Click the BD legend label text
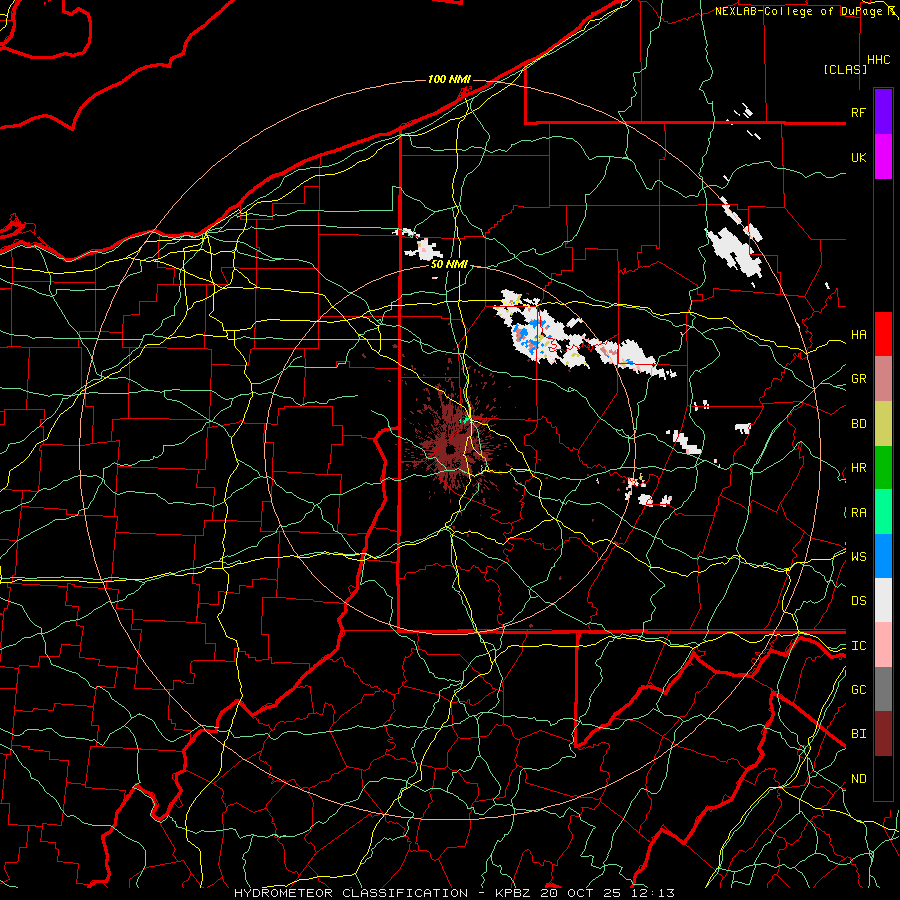 858,424
